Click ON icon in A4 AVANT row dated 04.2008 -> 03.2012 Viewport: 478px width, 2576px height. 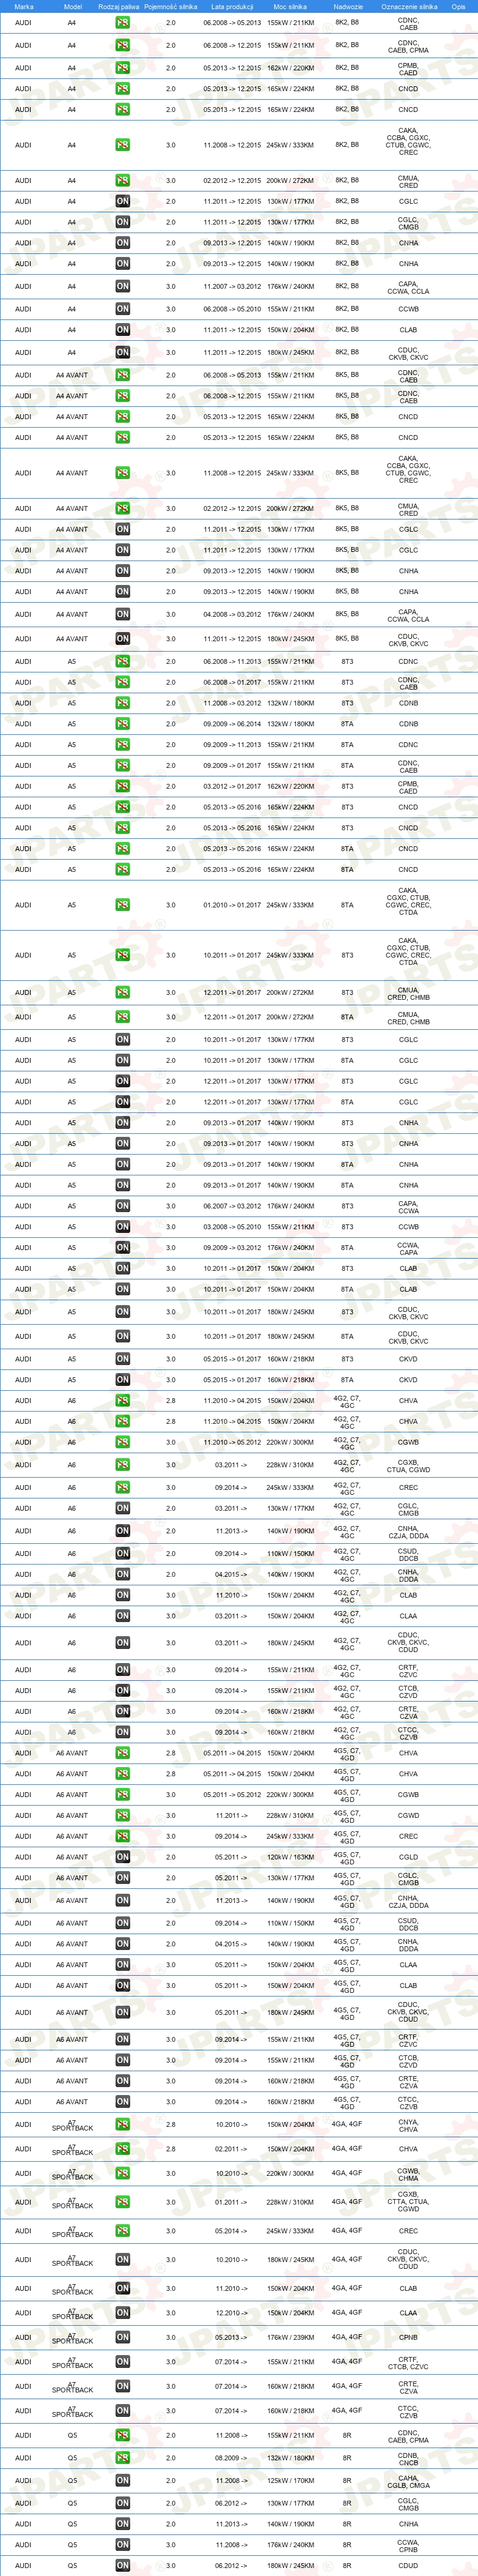point(122,615)
